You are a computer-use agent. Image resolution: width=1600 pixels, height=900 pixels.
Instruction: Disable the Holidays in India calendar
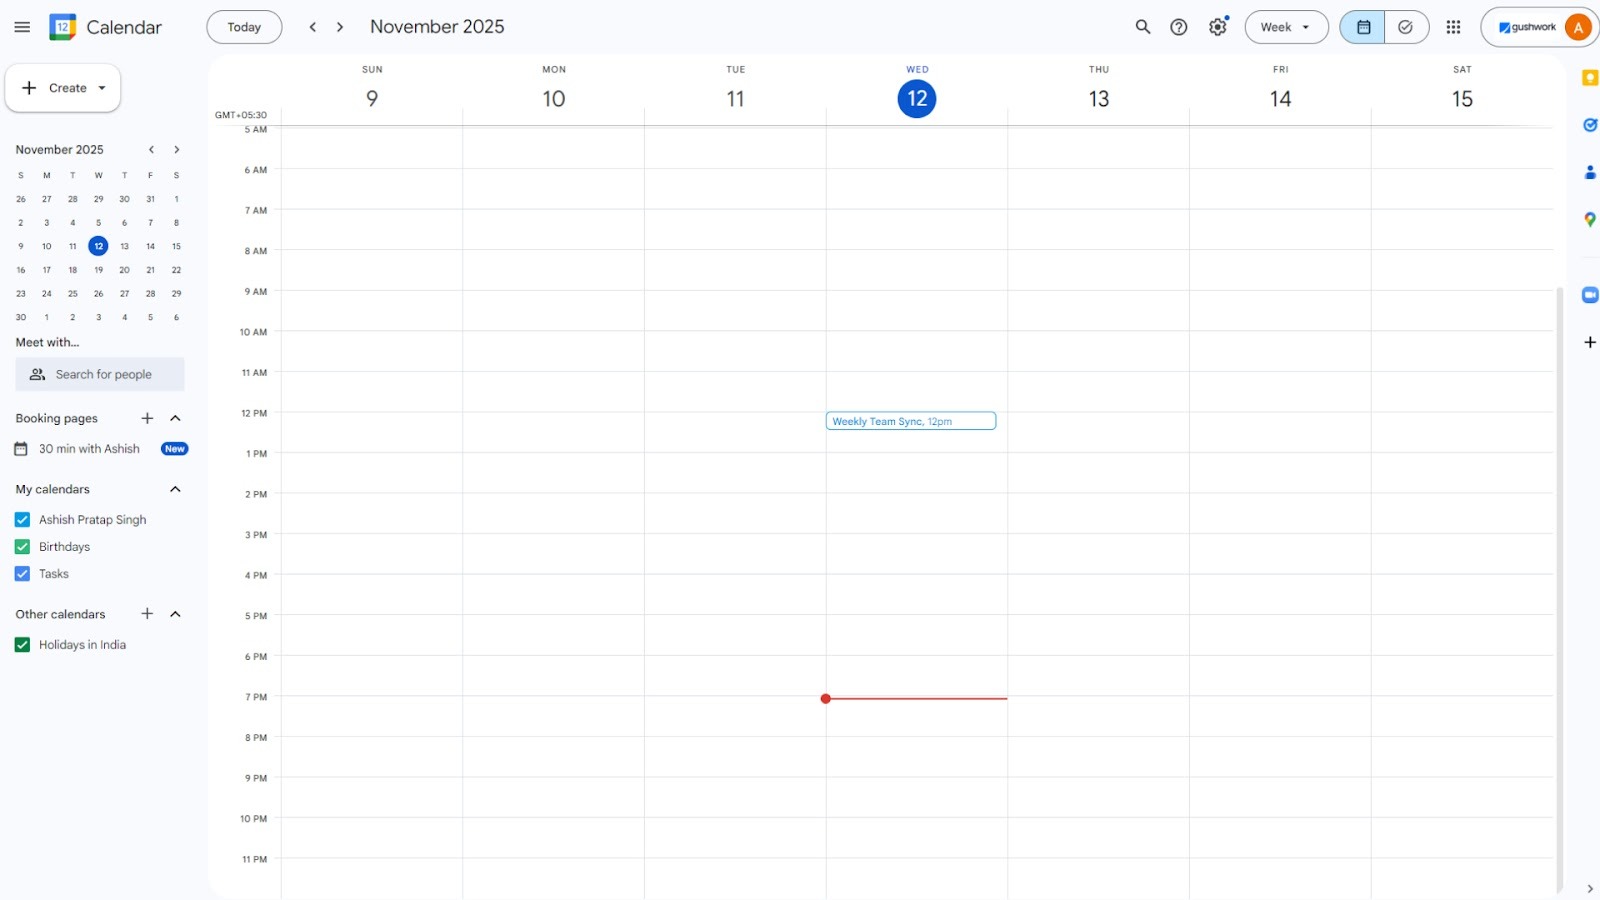(22, 644)
